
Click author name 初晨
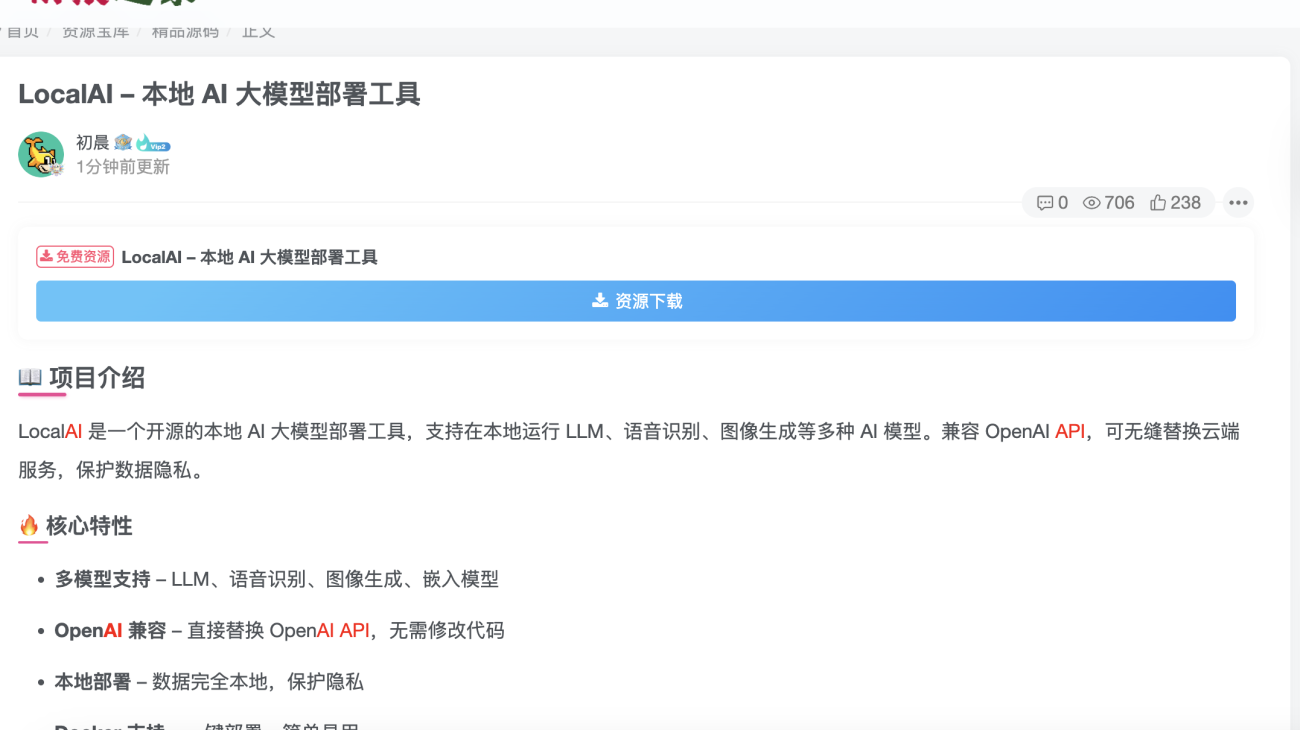point(92,143)
